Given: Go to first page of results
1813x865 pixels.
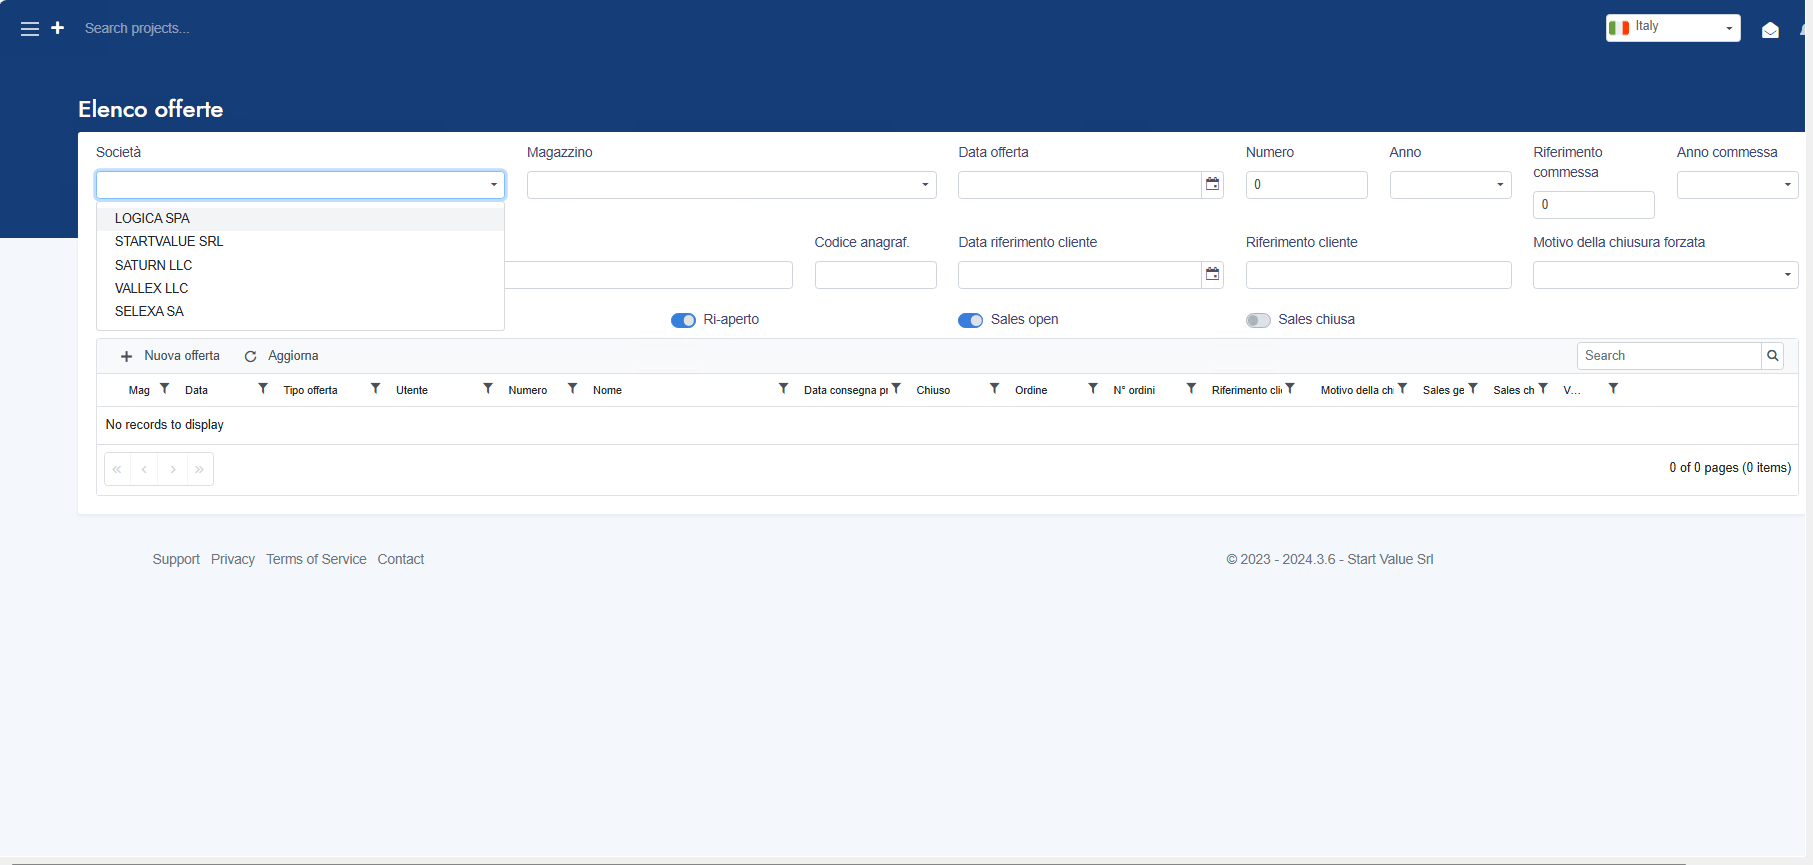Looking at the screenshot, I should 117,469.
